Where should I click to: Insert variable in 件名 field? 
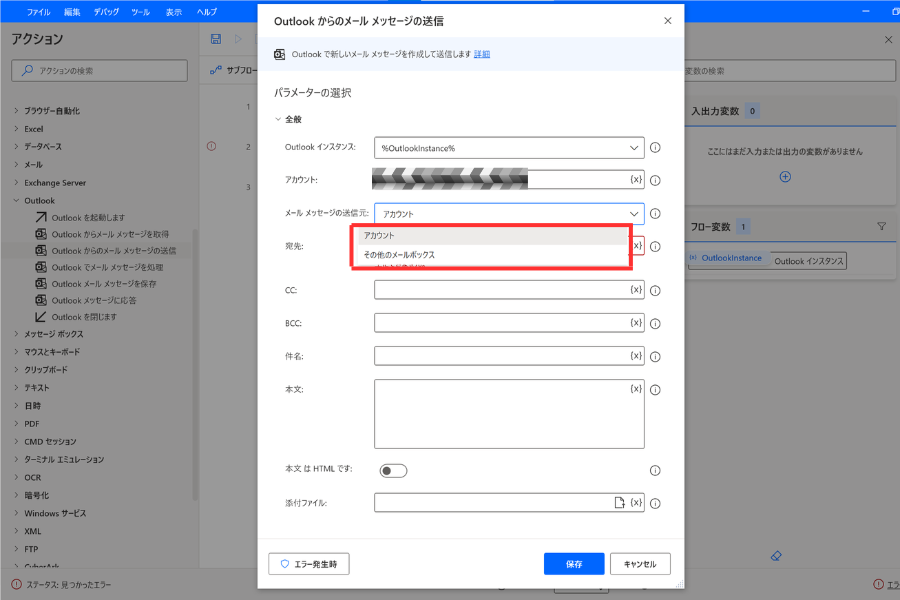coord(636,356)
